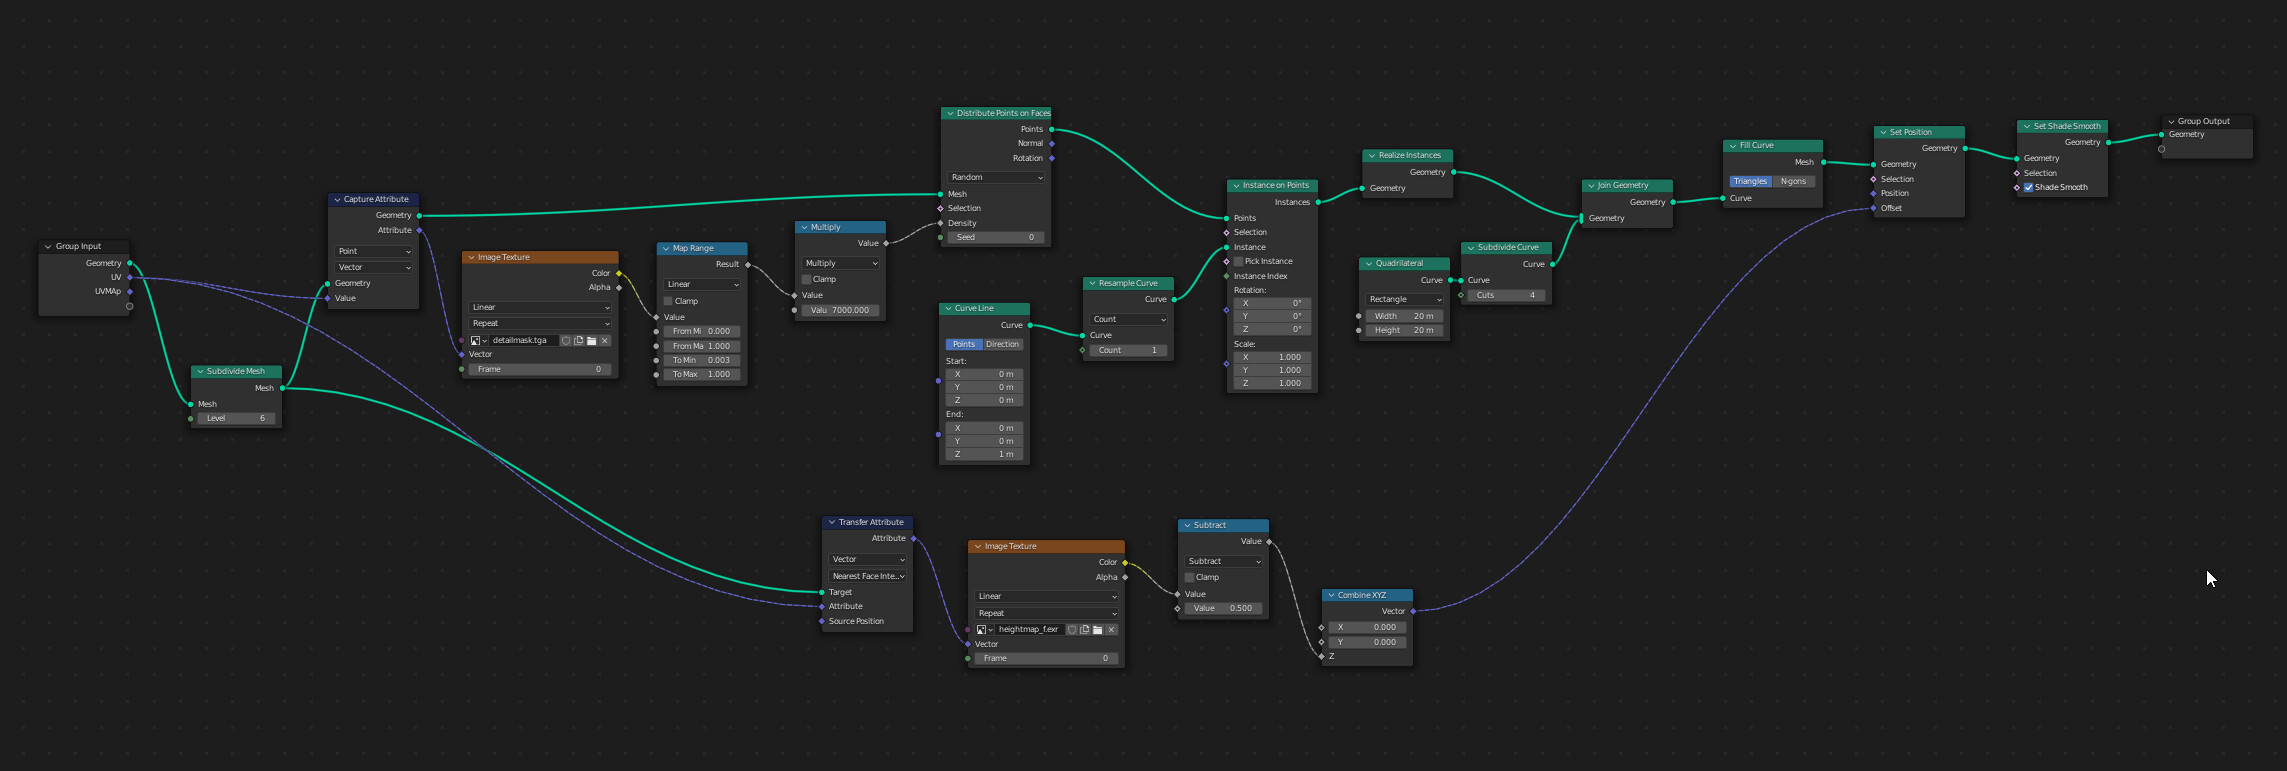Select the Set Position node header
This screenshot has height=771, width=2287.
coord(1919,132)
